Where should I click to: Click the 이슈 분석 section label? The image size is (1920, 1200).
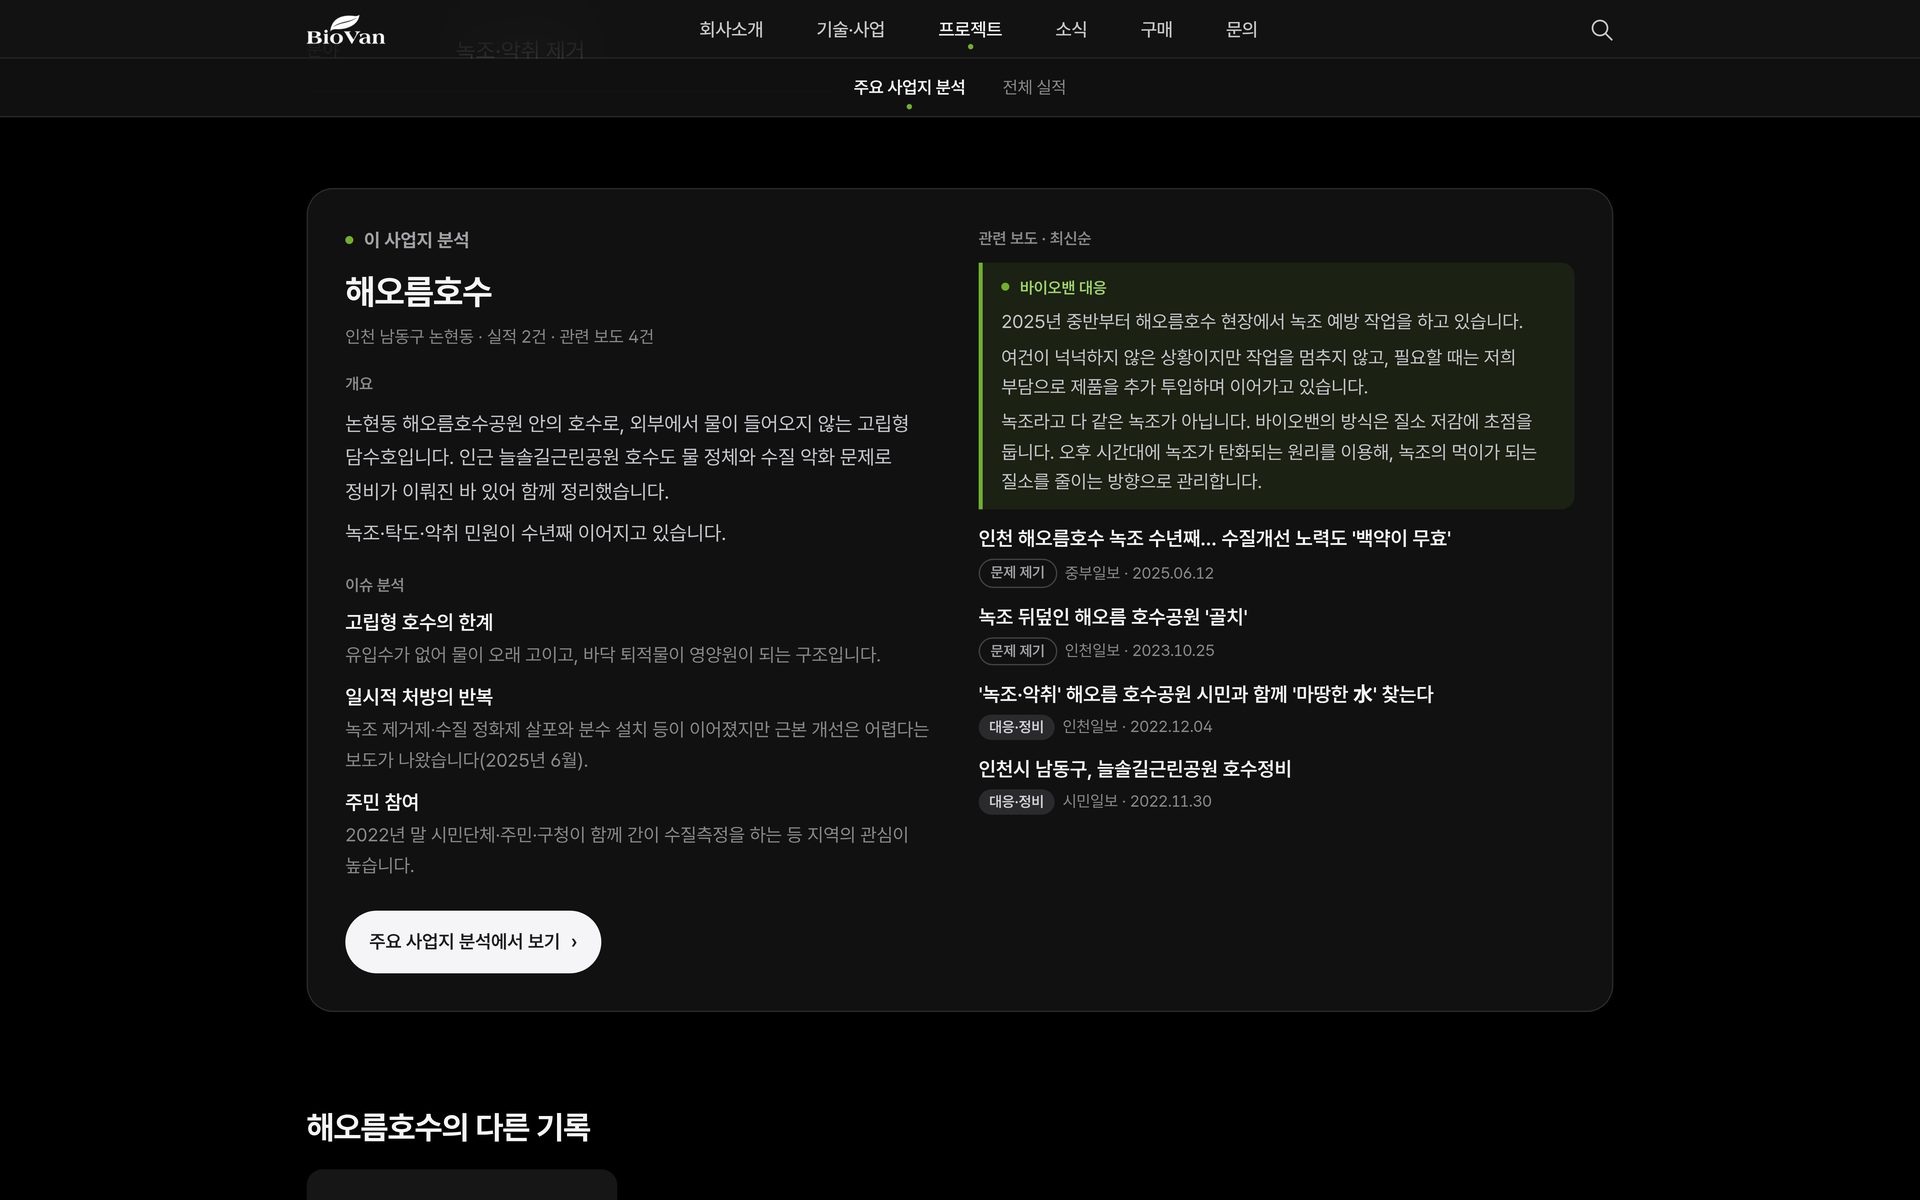pos(375,585)
